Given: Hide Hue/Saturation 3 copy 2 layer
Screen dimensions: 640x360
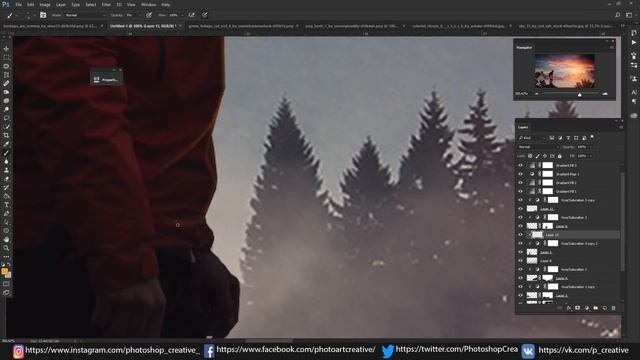Looking at the screenshot, I should point(520,243).
